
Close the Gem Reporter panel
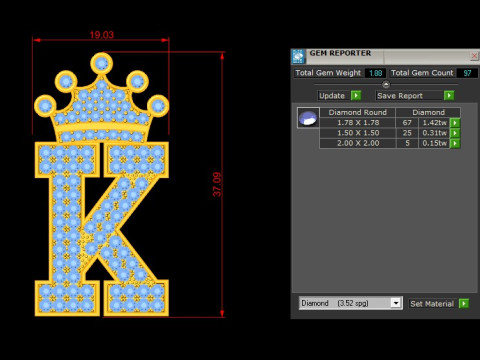[474, 56]
